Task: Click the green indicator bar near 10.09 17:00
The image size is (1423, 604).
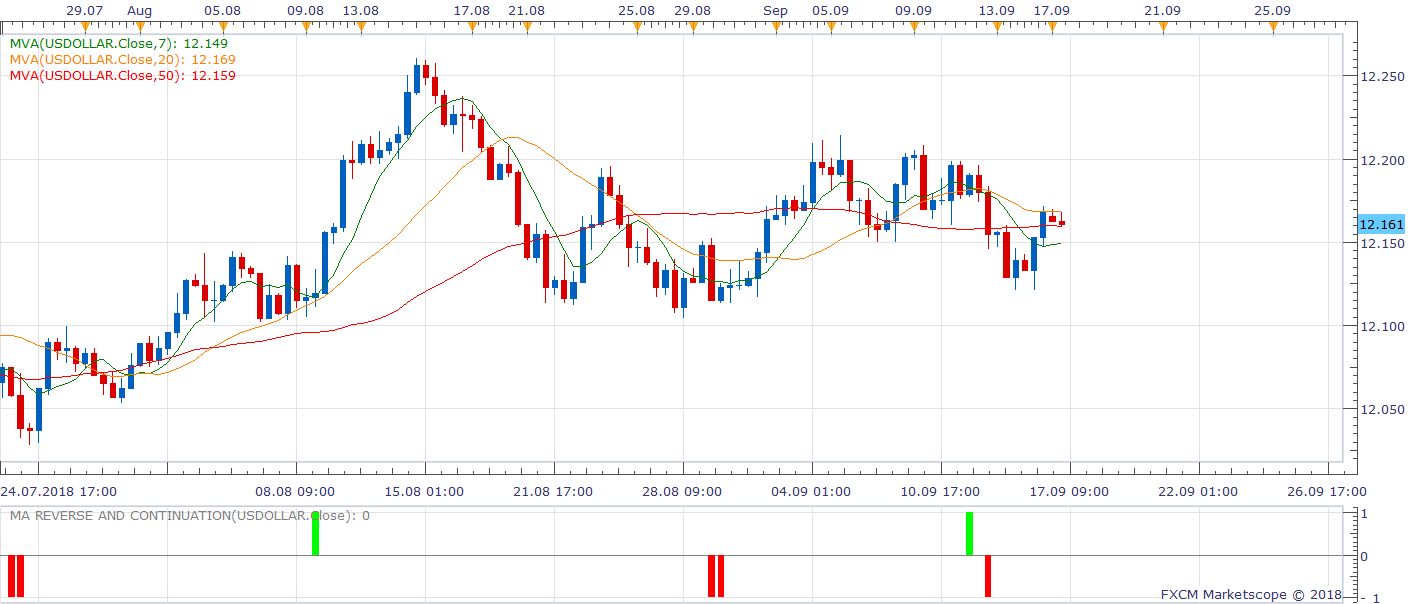Action: [969, 534]
